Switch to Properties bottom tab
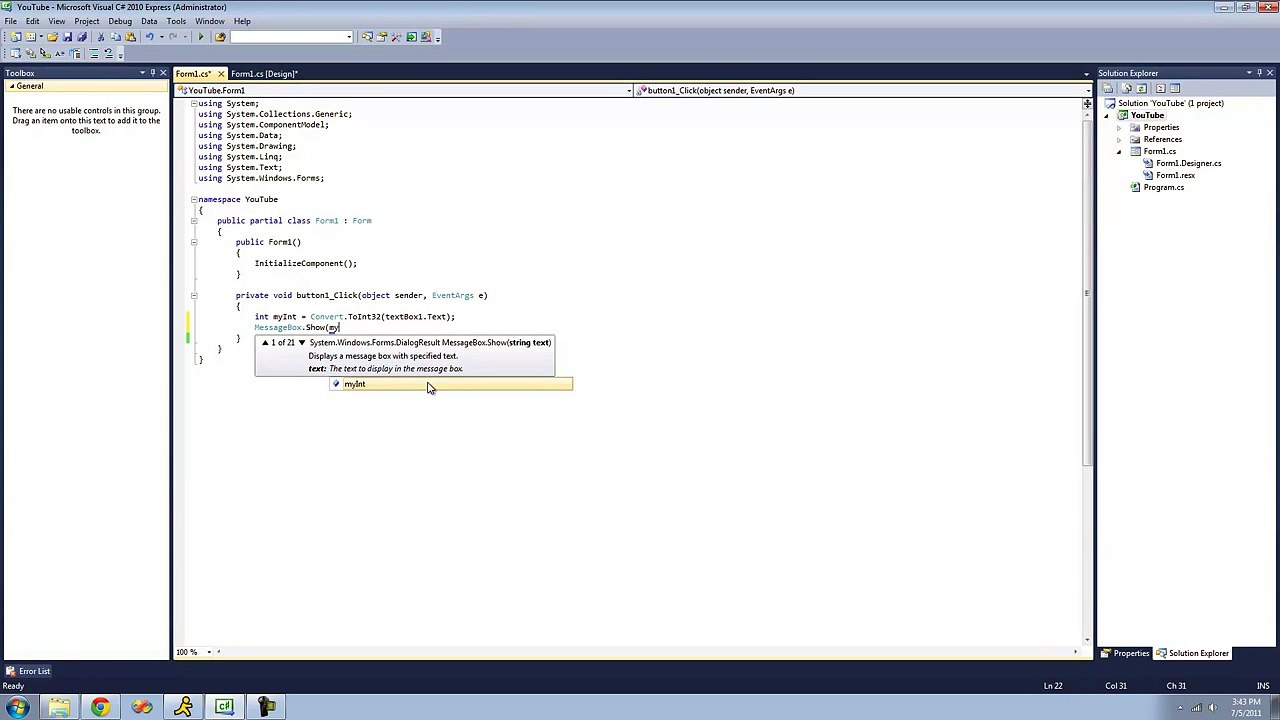The height and width of the screenshot is (720, 1280). (1126, 653)
